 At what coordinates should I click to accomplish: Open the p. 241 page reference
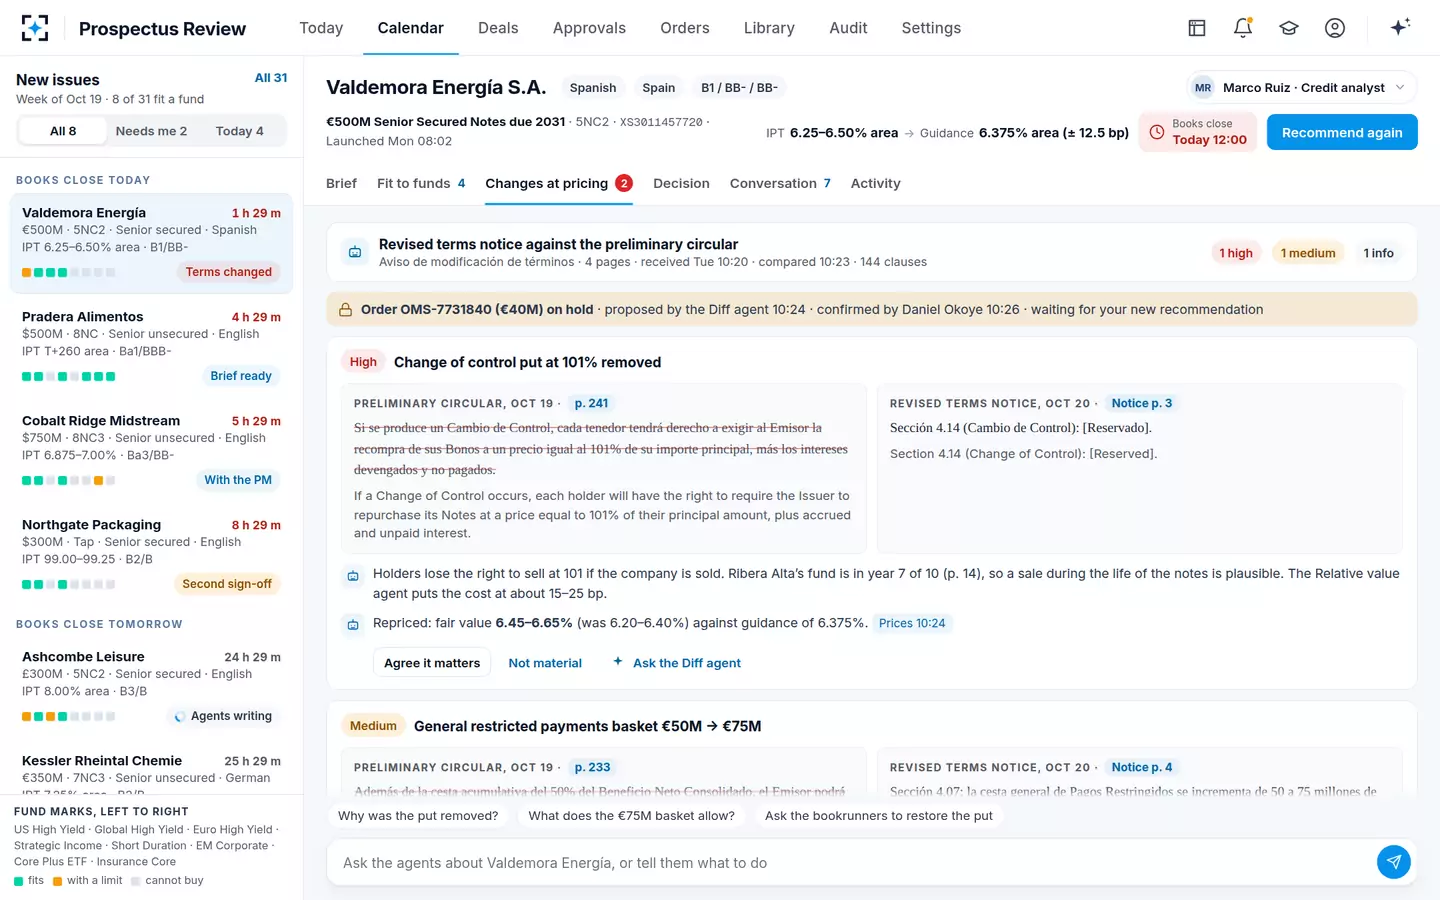[x=591, y=403]
